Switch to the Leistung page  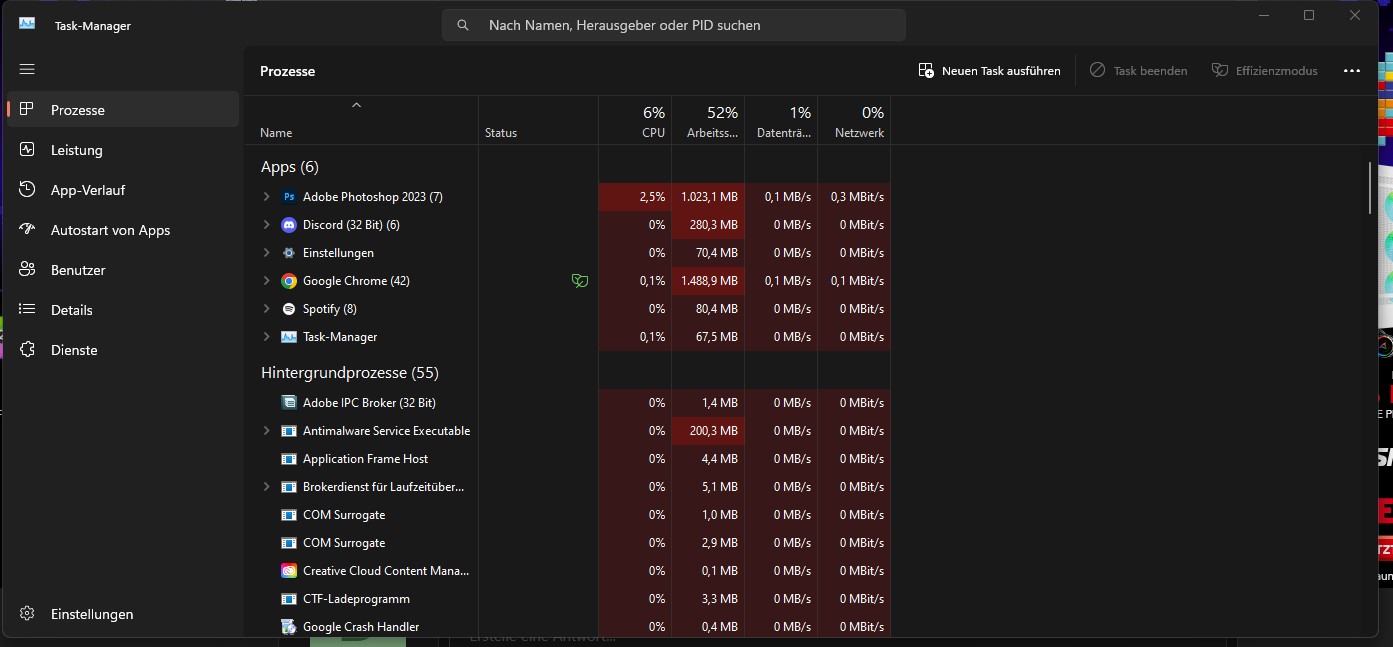pos(123,150)
